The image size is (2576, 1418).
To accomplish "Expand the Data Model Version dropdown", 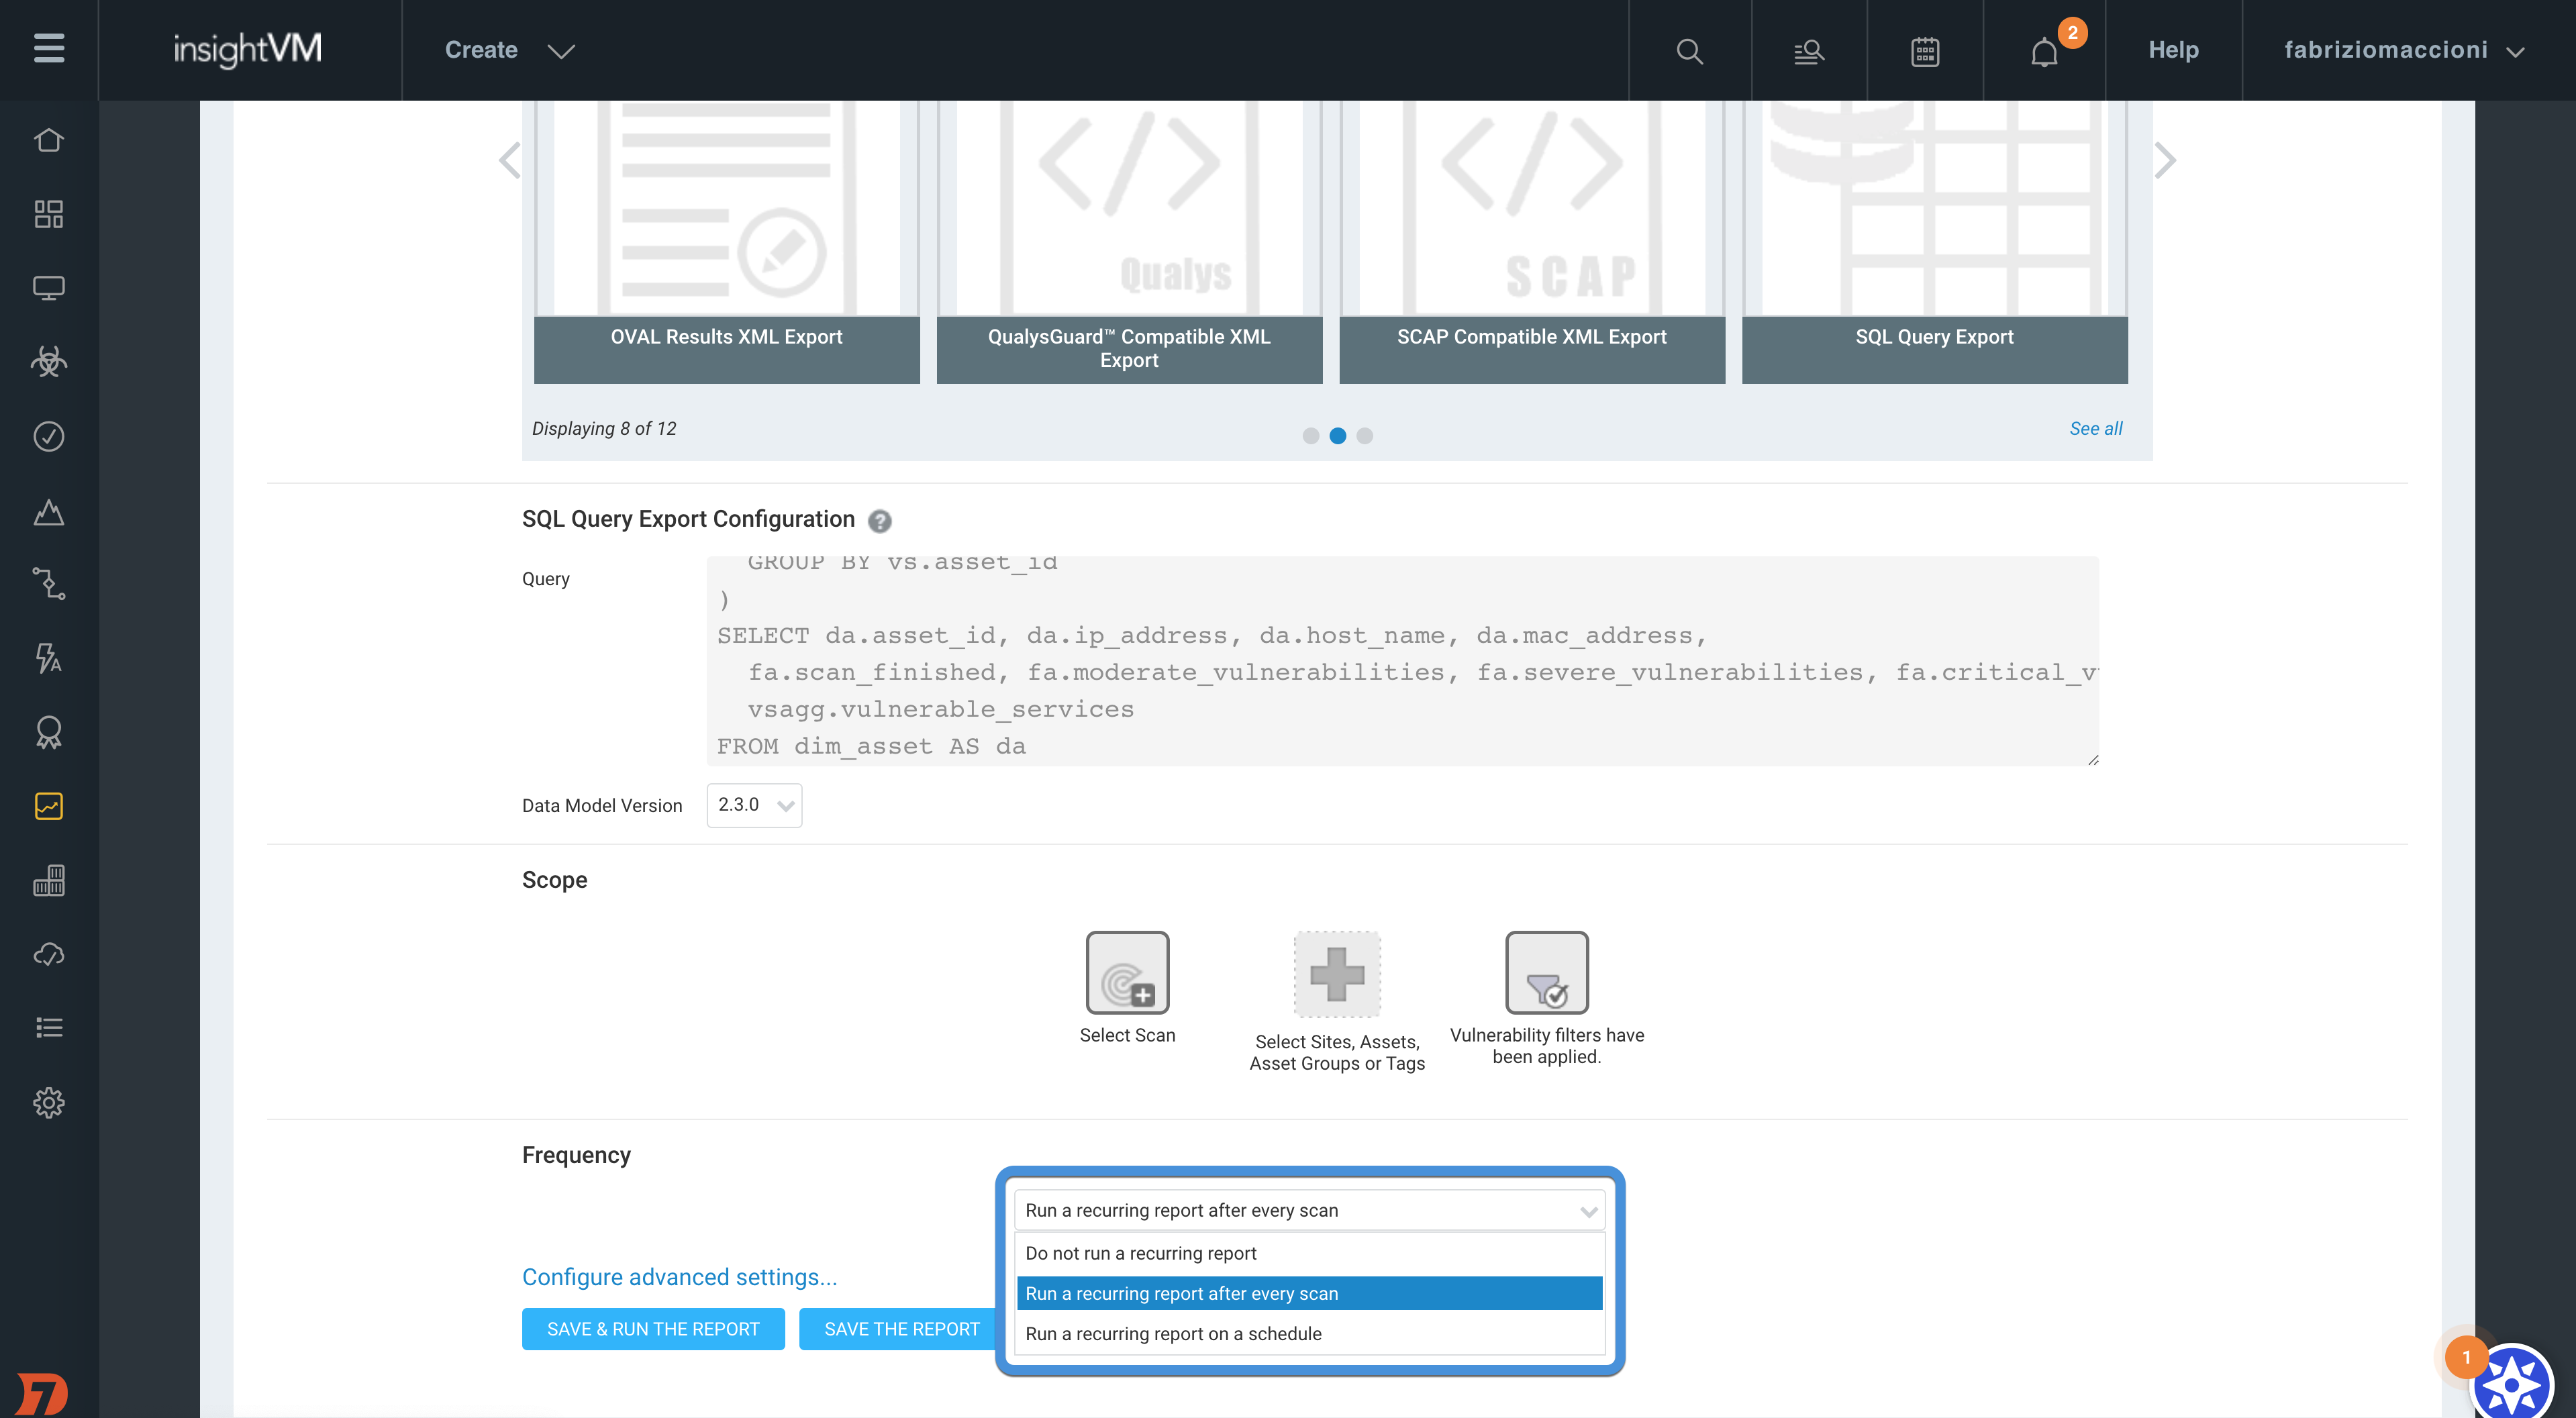I will 754,805.
